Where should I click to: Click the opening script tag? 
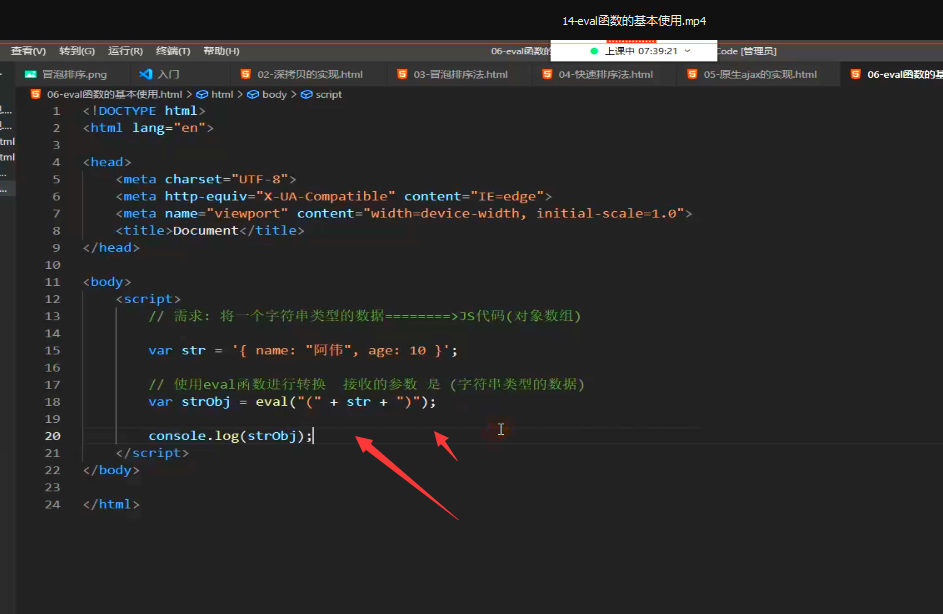[149, 298]
